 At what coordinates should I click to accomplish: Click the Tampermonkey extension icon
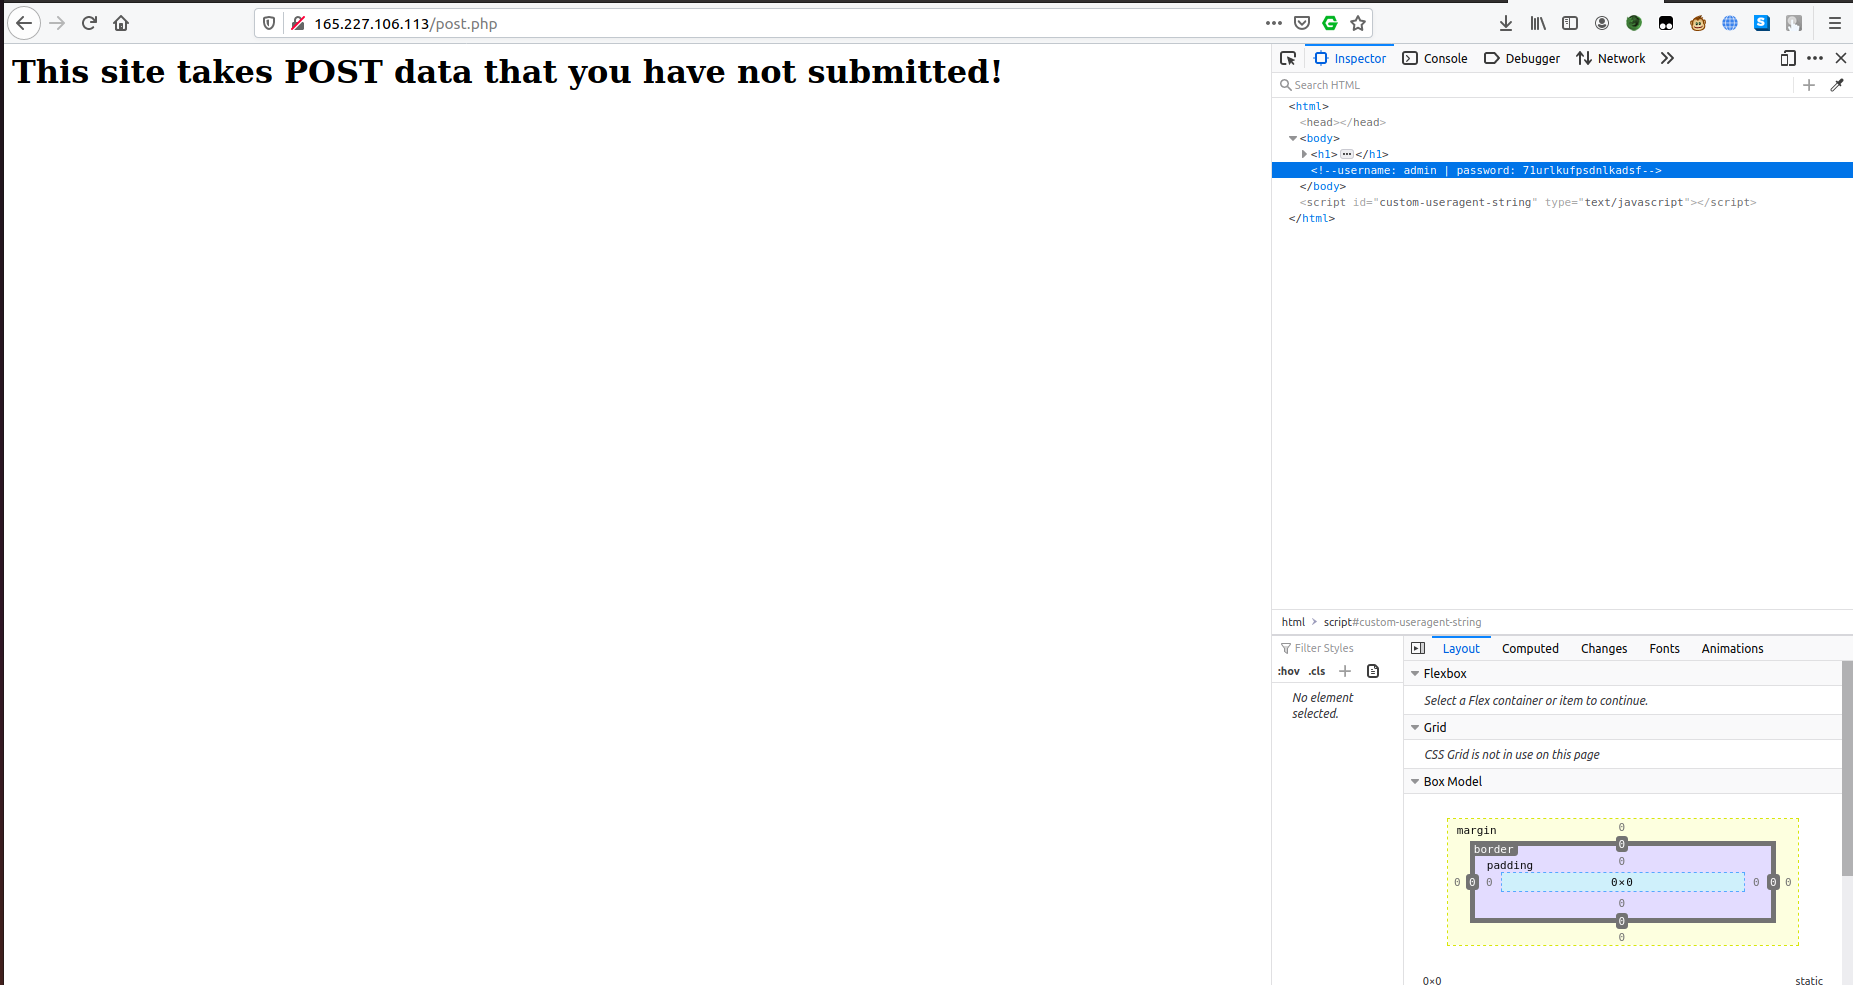(x=1666, y=23)
